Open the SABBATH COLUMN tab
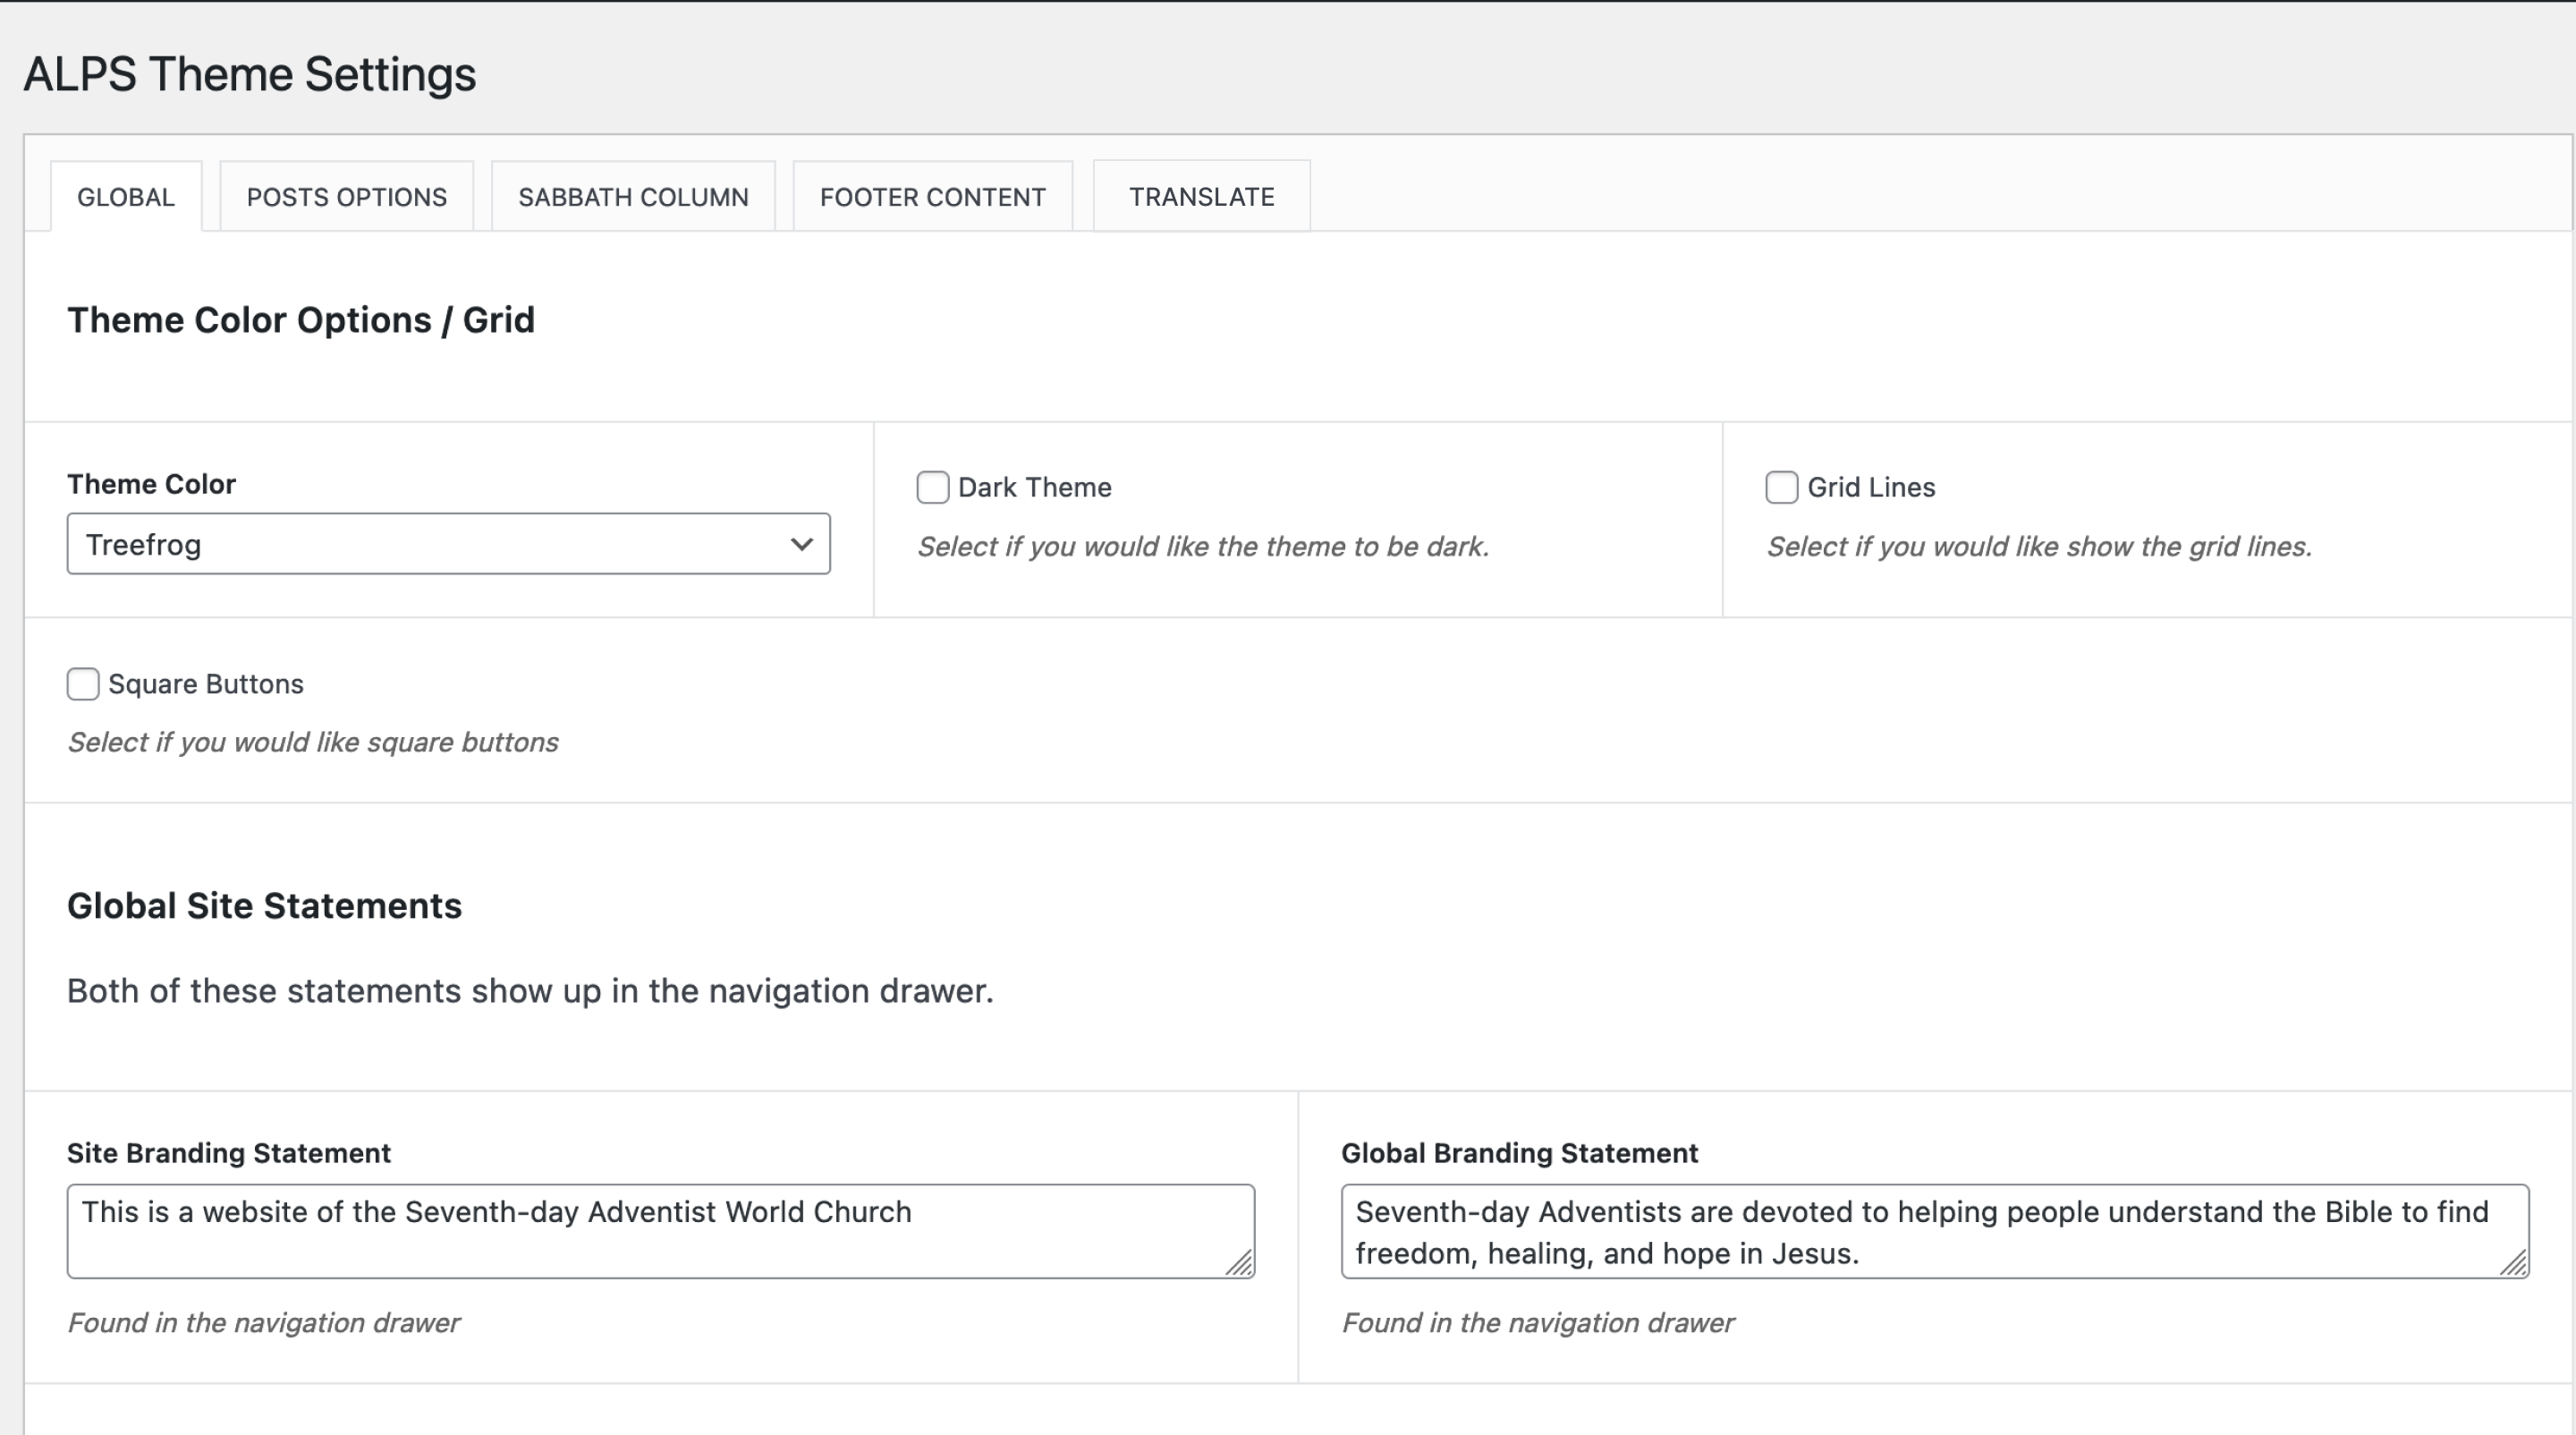 [x=633, y=197]
